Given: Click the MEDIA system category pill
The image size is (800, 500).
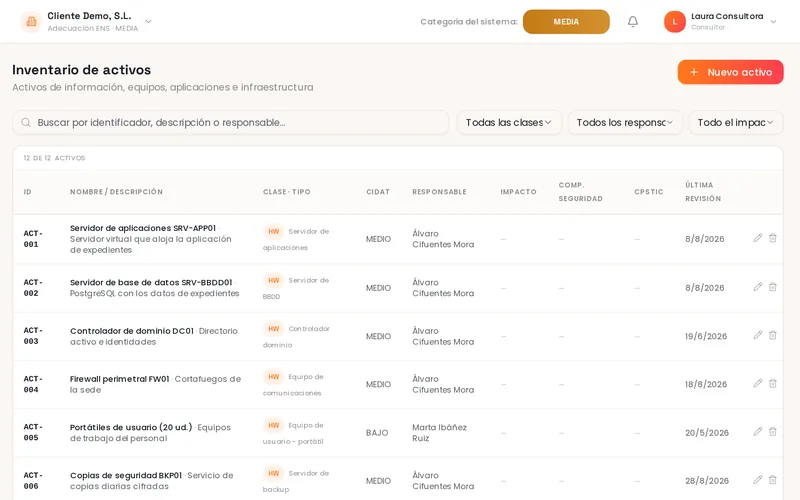Looking at the screenshot, I should point(566,22).
